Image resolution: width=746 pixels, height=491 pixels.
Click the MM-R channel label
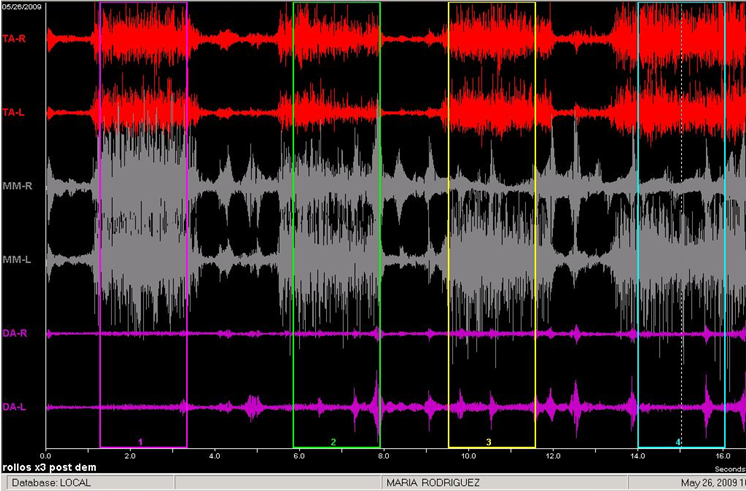tap(14, 187)
